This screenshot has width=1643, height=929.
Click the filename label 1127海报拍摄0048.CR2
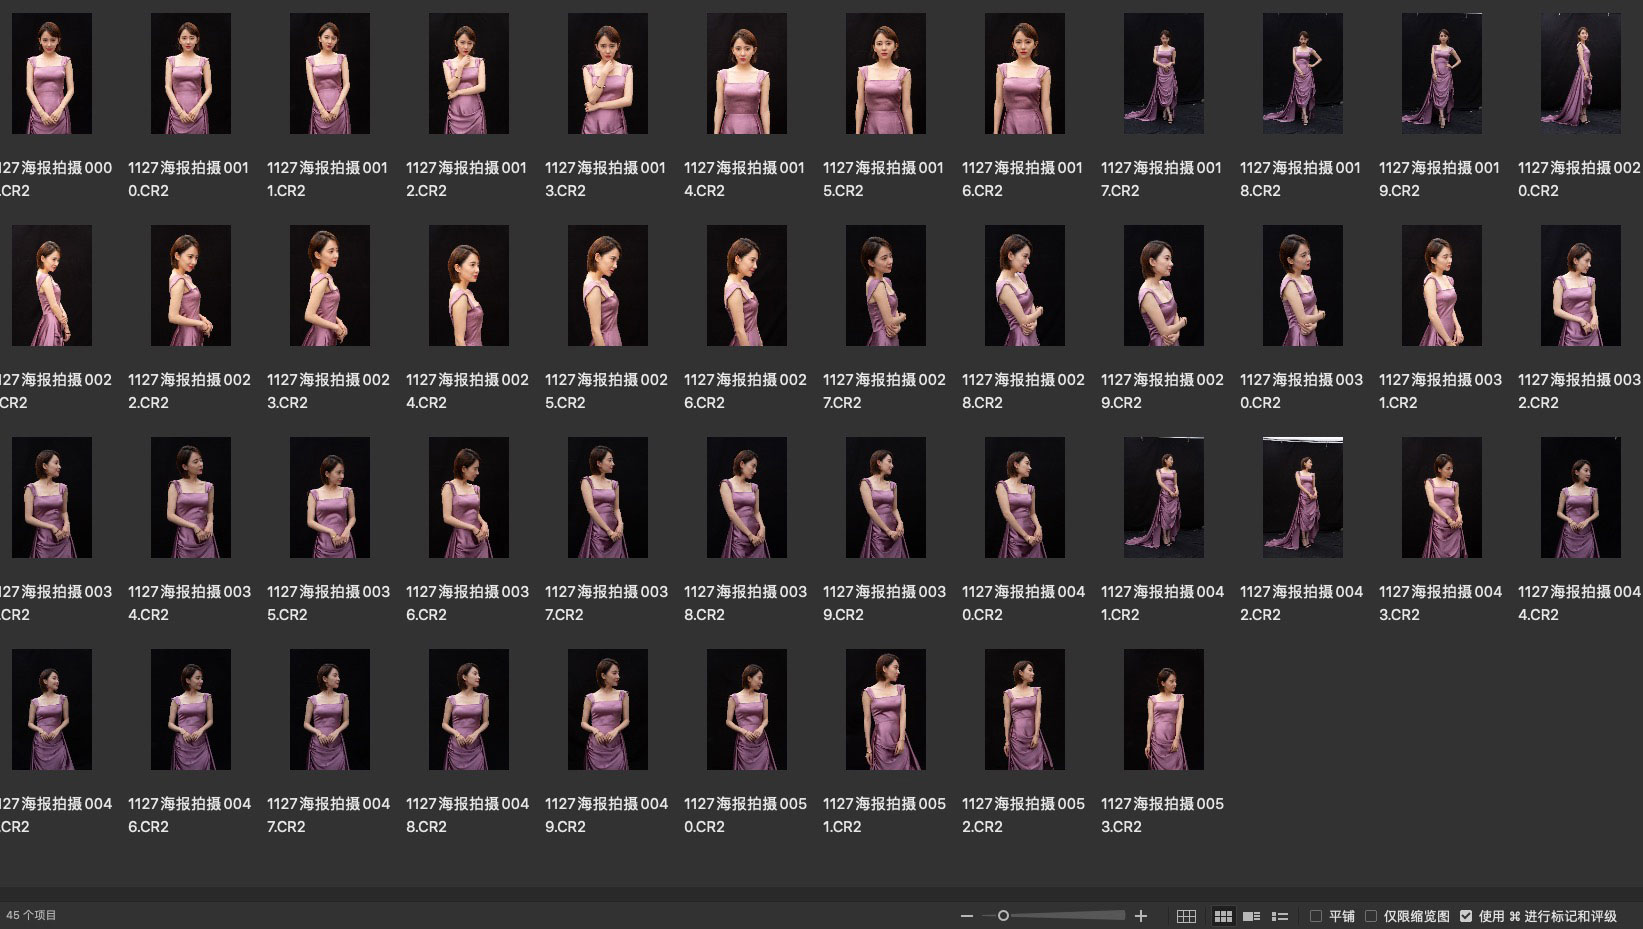(x=466, y=815)
